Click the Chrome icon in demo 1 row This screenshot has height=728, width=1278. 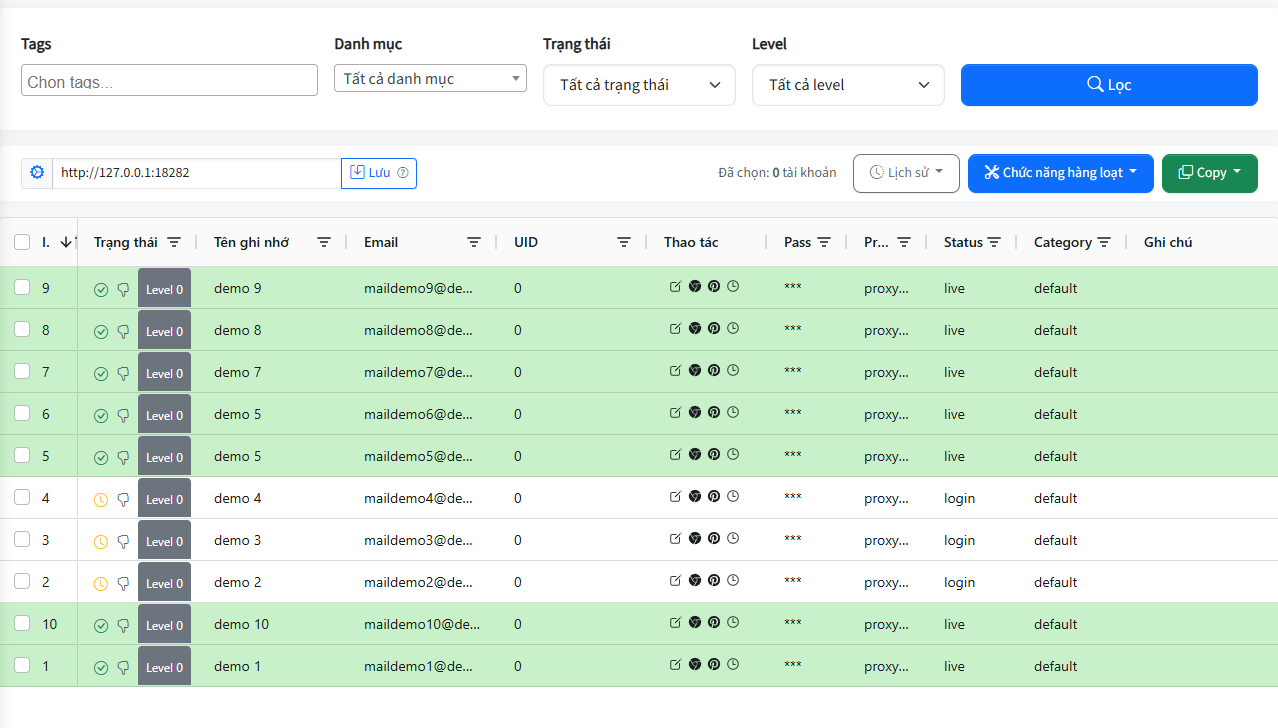(694, 664)
